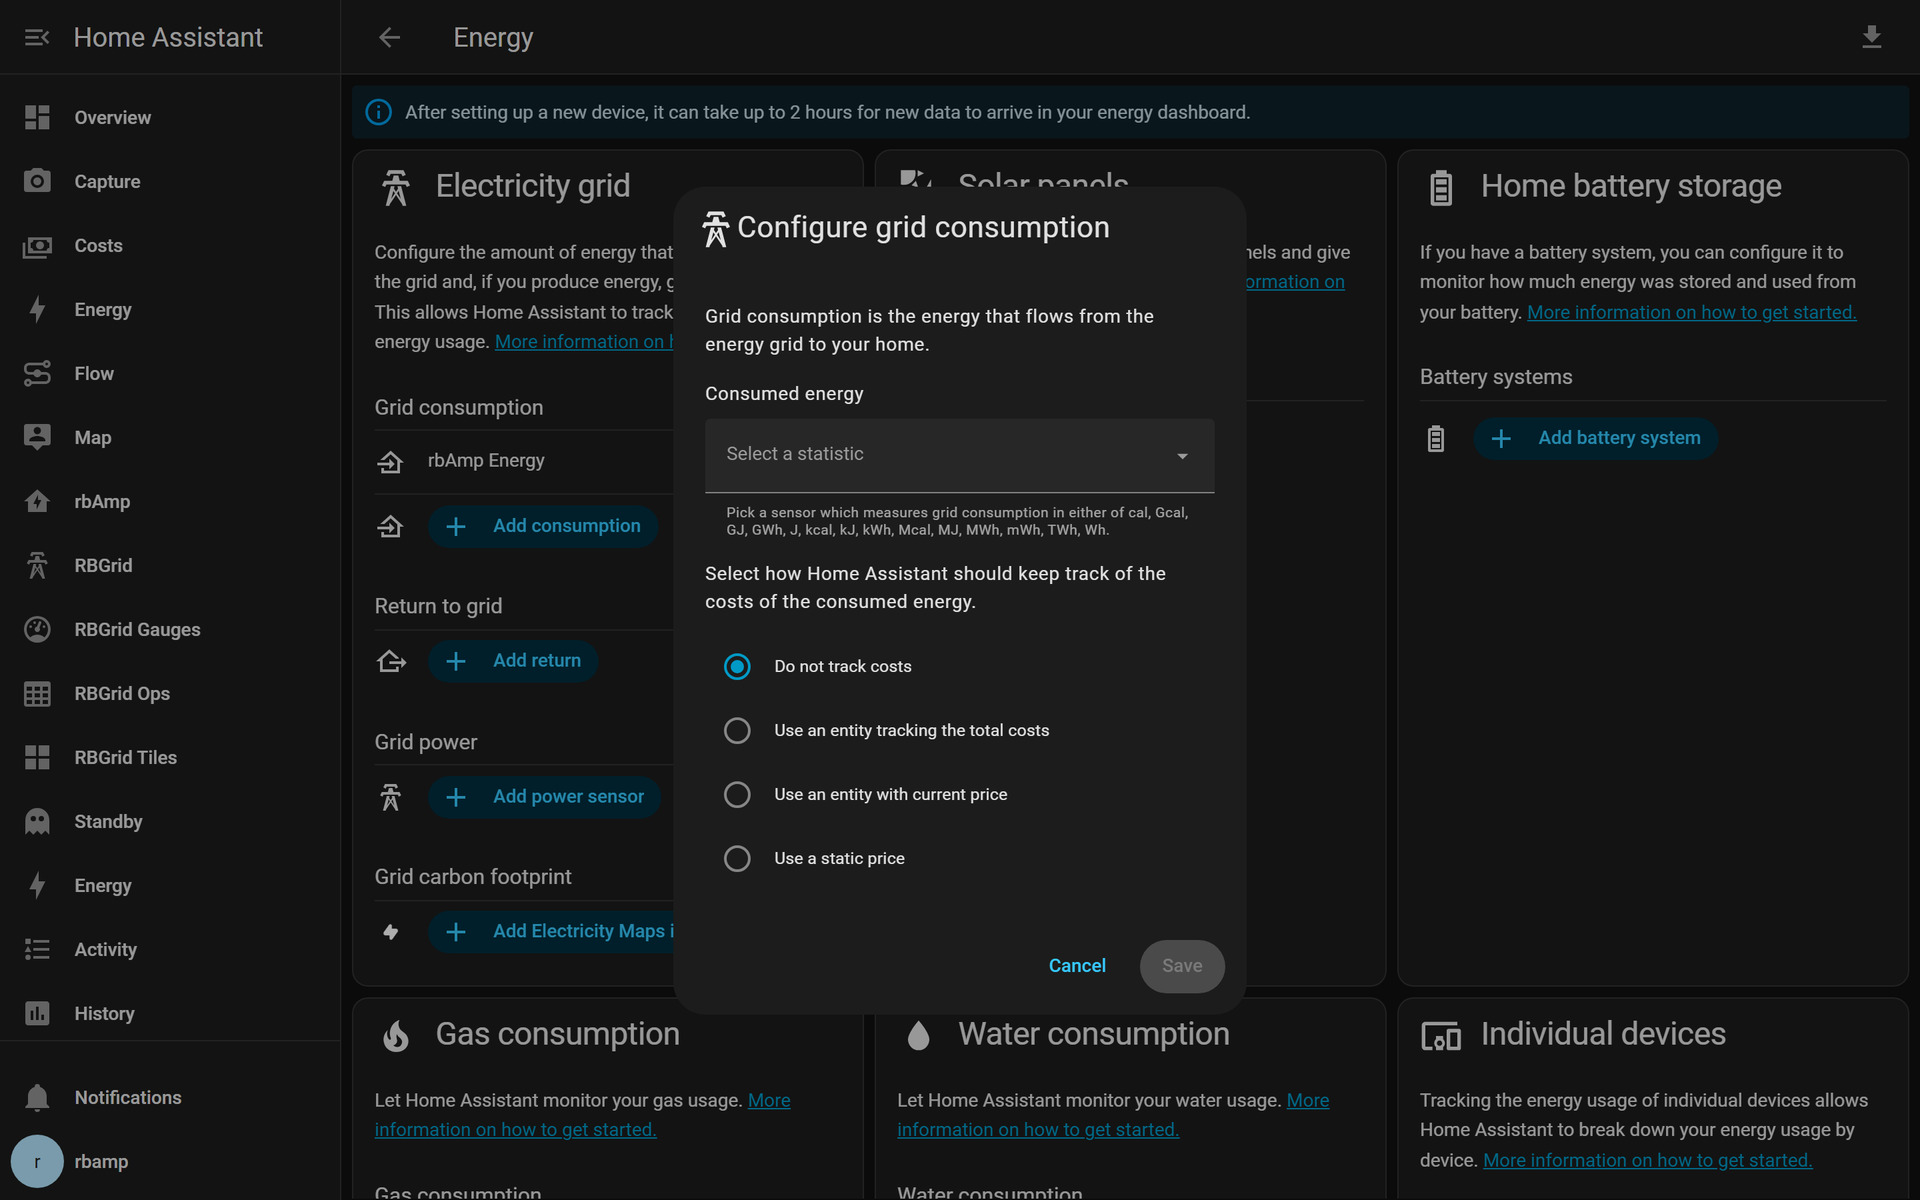The image size is (1920, 1200).
Task: Open Overview in the sidebar
Action: pyautogui.click(x=170, y=117)
